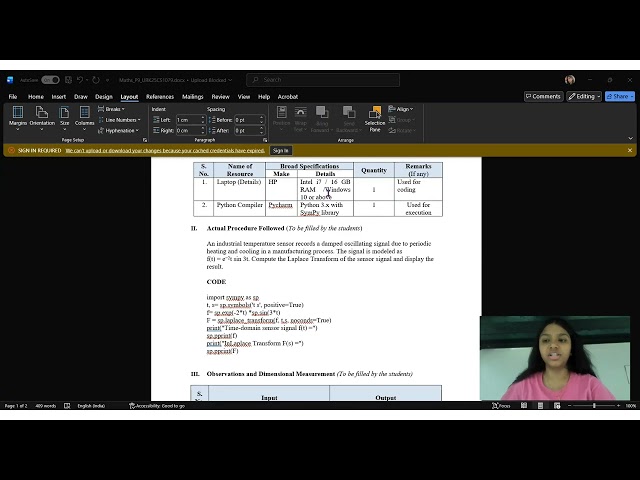Image resolution: width=640 pixels, height=480 pixels.
Task: Enable Focus mode from the status bar
Action: (501, 406)
